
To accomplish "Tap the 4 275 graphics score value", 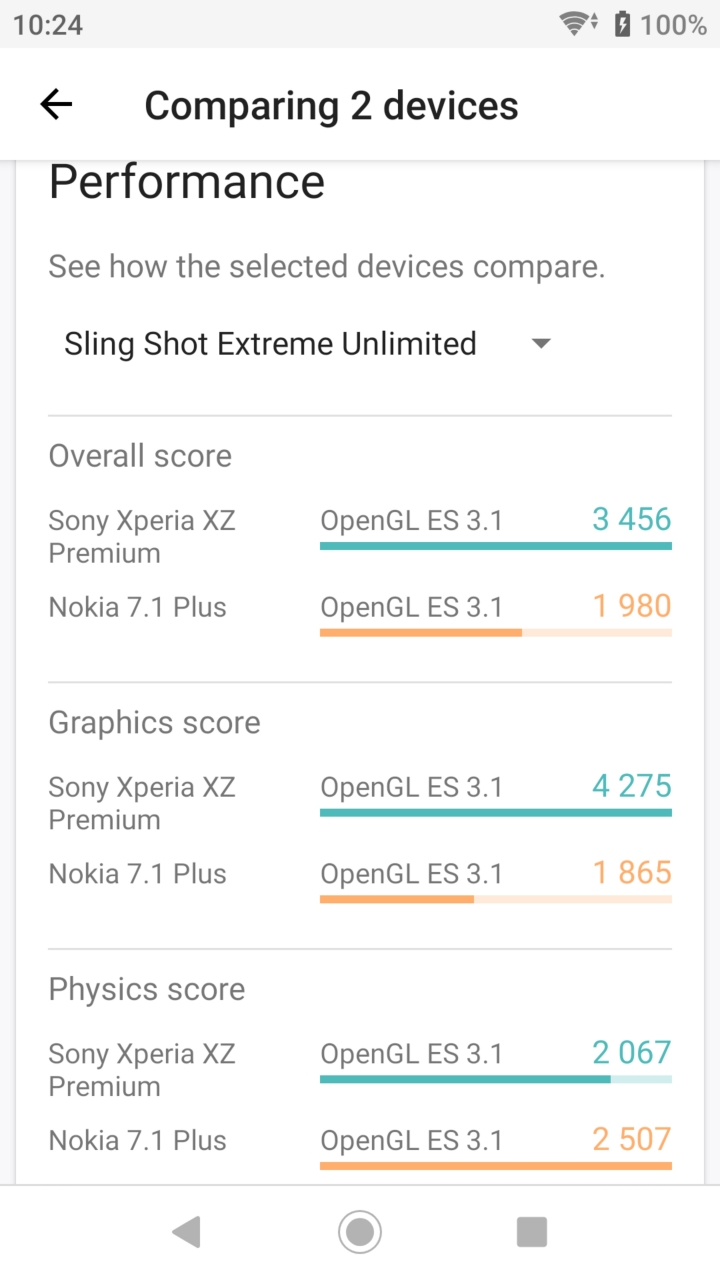I will pyautogui.click(x=631, y=786).
